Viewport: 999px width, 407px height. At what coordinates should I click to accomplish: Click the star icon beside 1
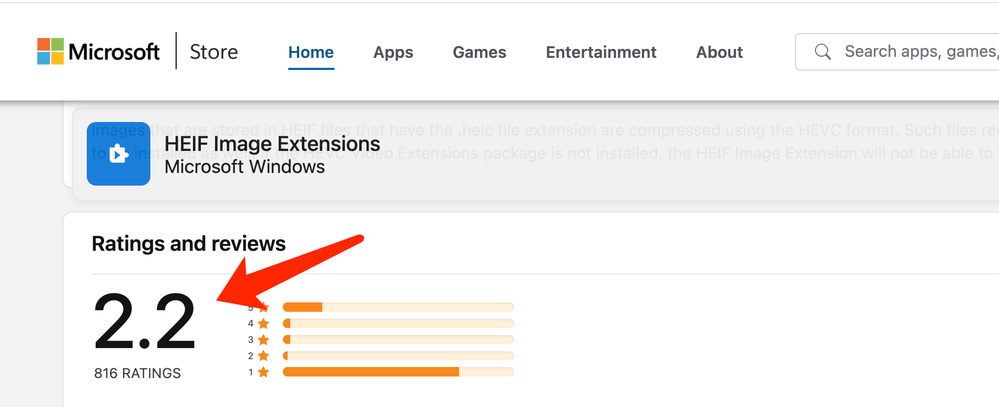coord(264,372)
